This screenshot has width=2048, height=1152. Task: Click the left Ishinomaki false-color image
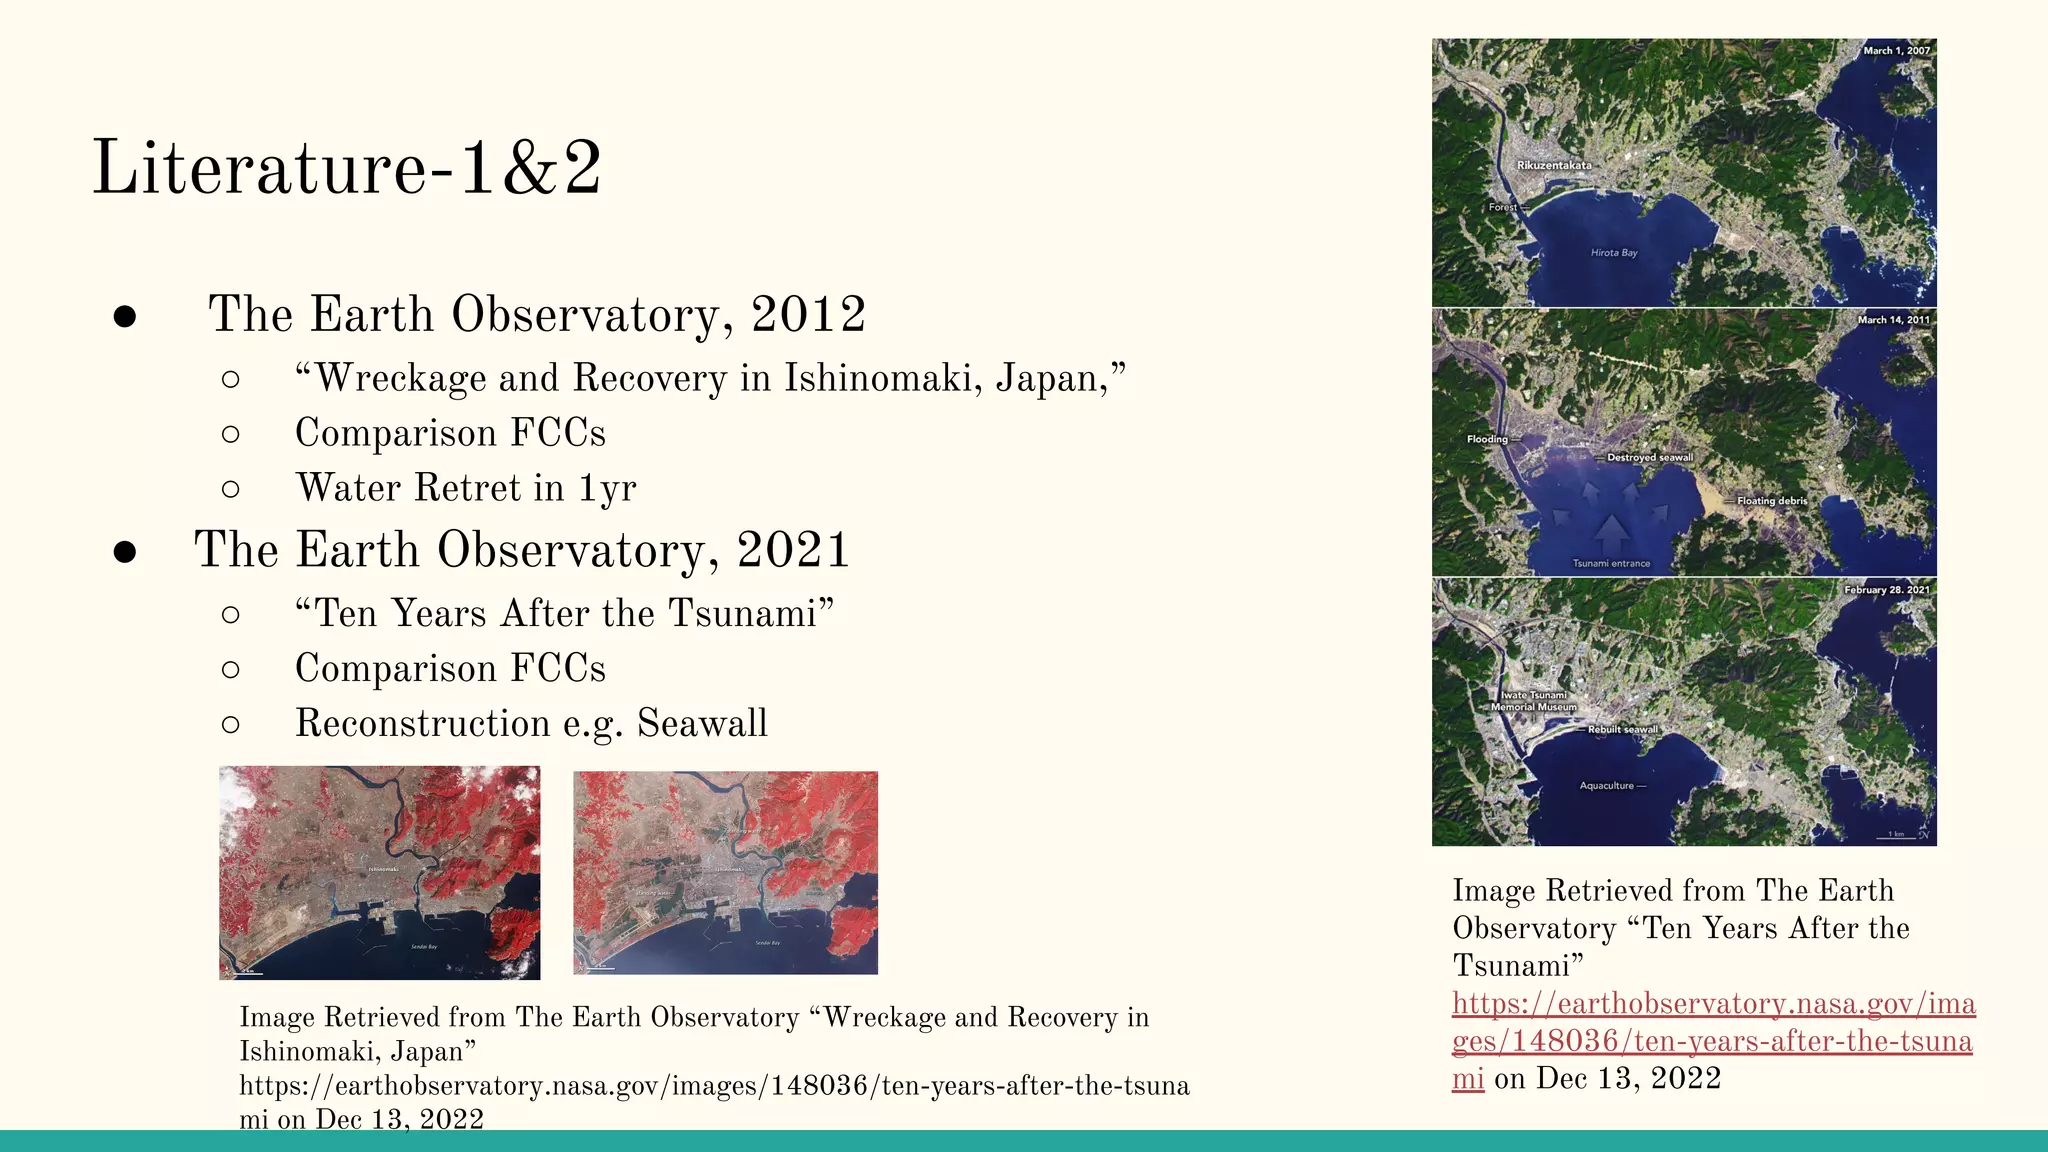[x=380, y=873]
